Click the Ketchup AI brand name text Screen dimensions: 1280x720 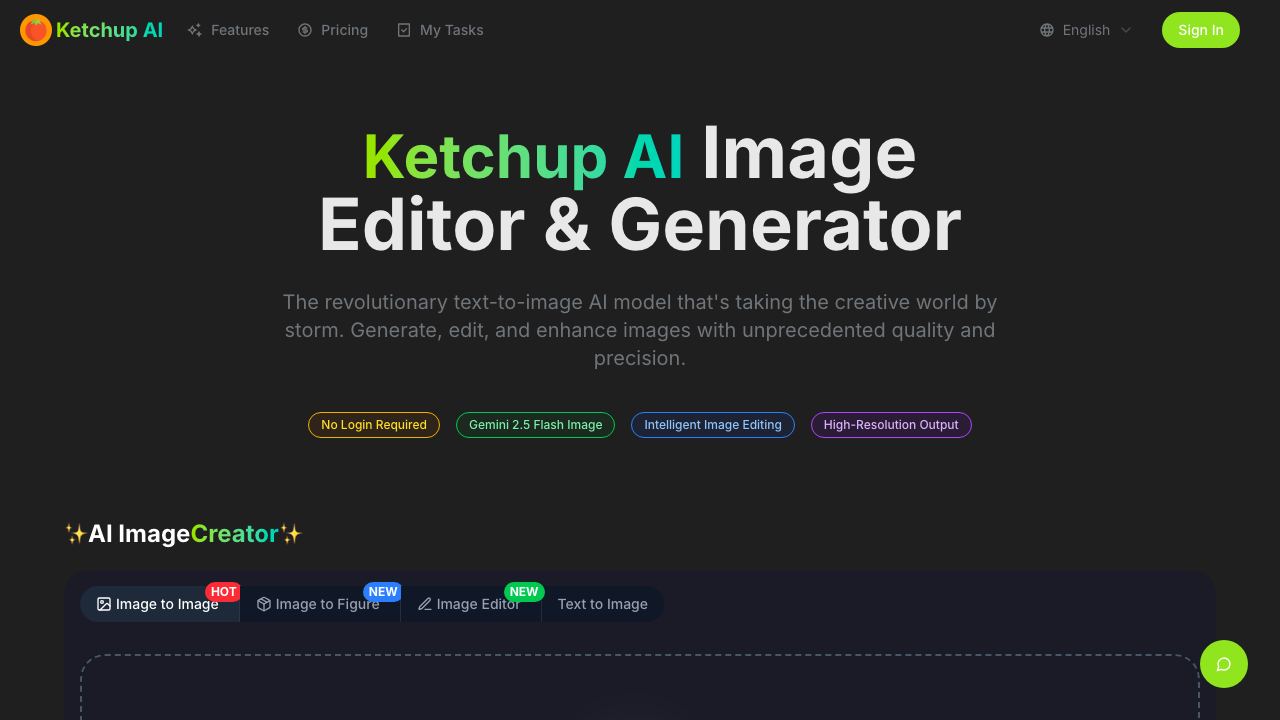tap(109, 30)
